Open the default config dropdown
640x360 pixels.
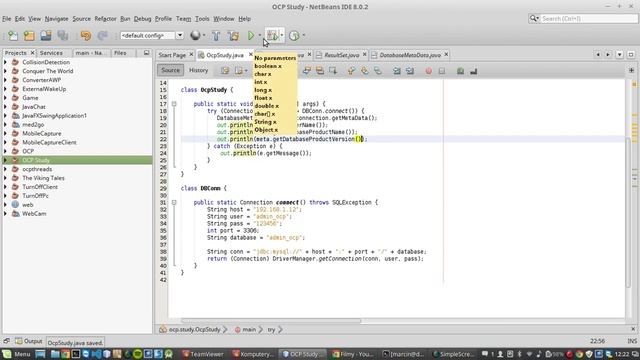[180, 36]
